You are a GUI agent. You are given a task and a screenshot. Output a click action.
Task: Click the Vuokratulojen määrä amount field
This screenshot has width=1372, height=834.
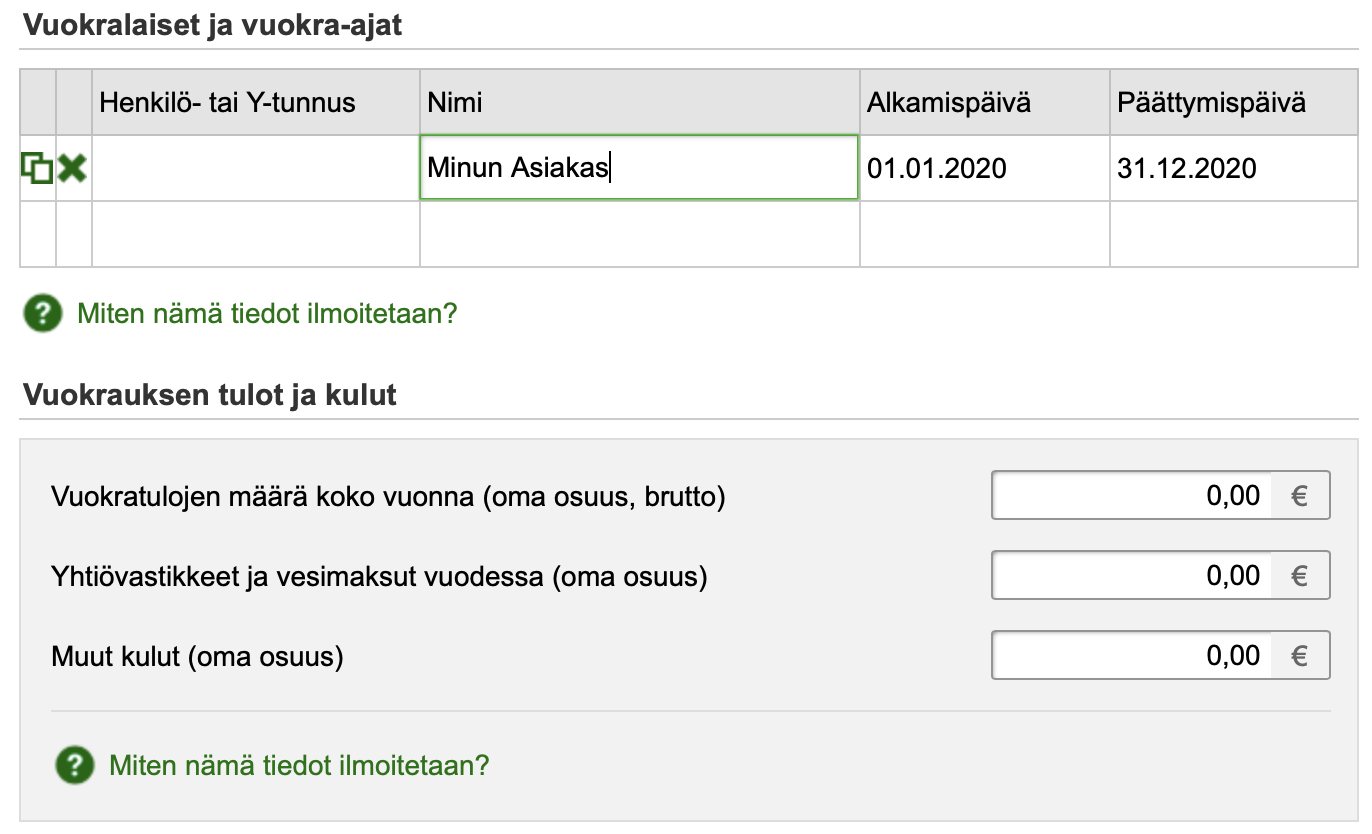tap(1132, 496)
